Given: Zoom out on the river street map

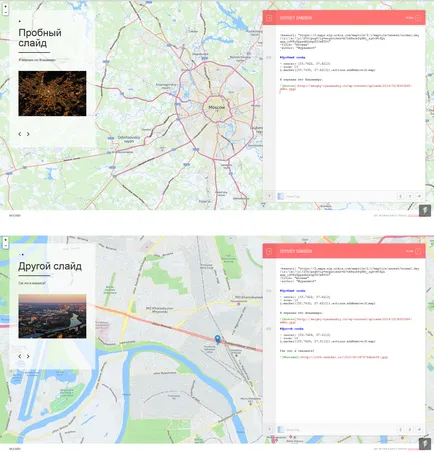Looking at the screenshot, I should coord(5,246).
